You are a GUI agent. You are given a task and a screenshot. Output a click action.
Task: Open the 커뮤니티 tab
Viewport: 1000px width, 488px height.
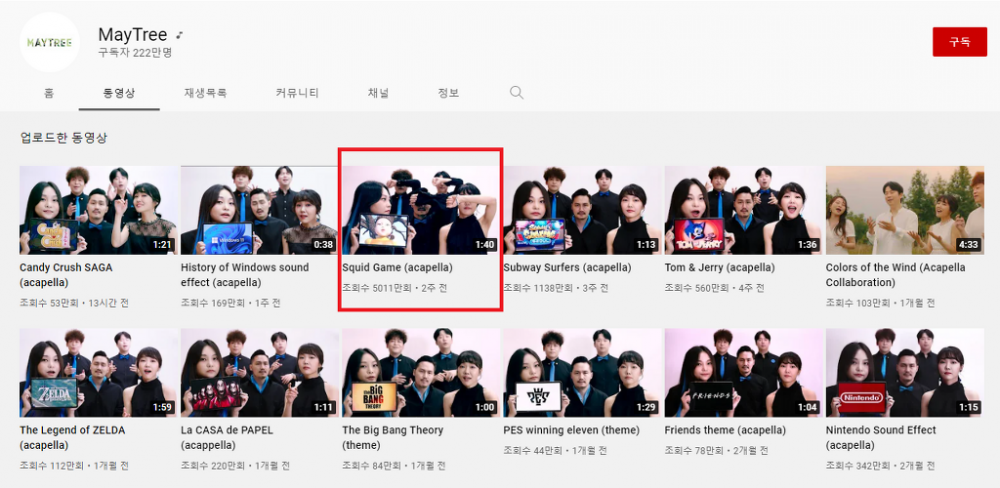tap(297, 93)
